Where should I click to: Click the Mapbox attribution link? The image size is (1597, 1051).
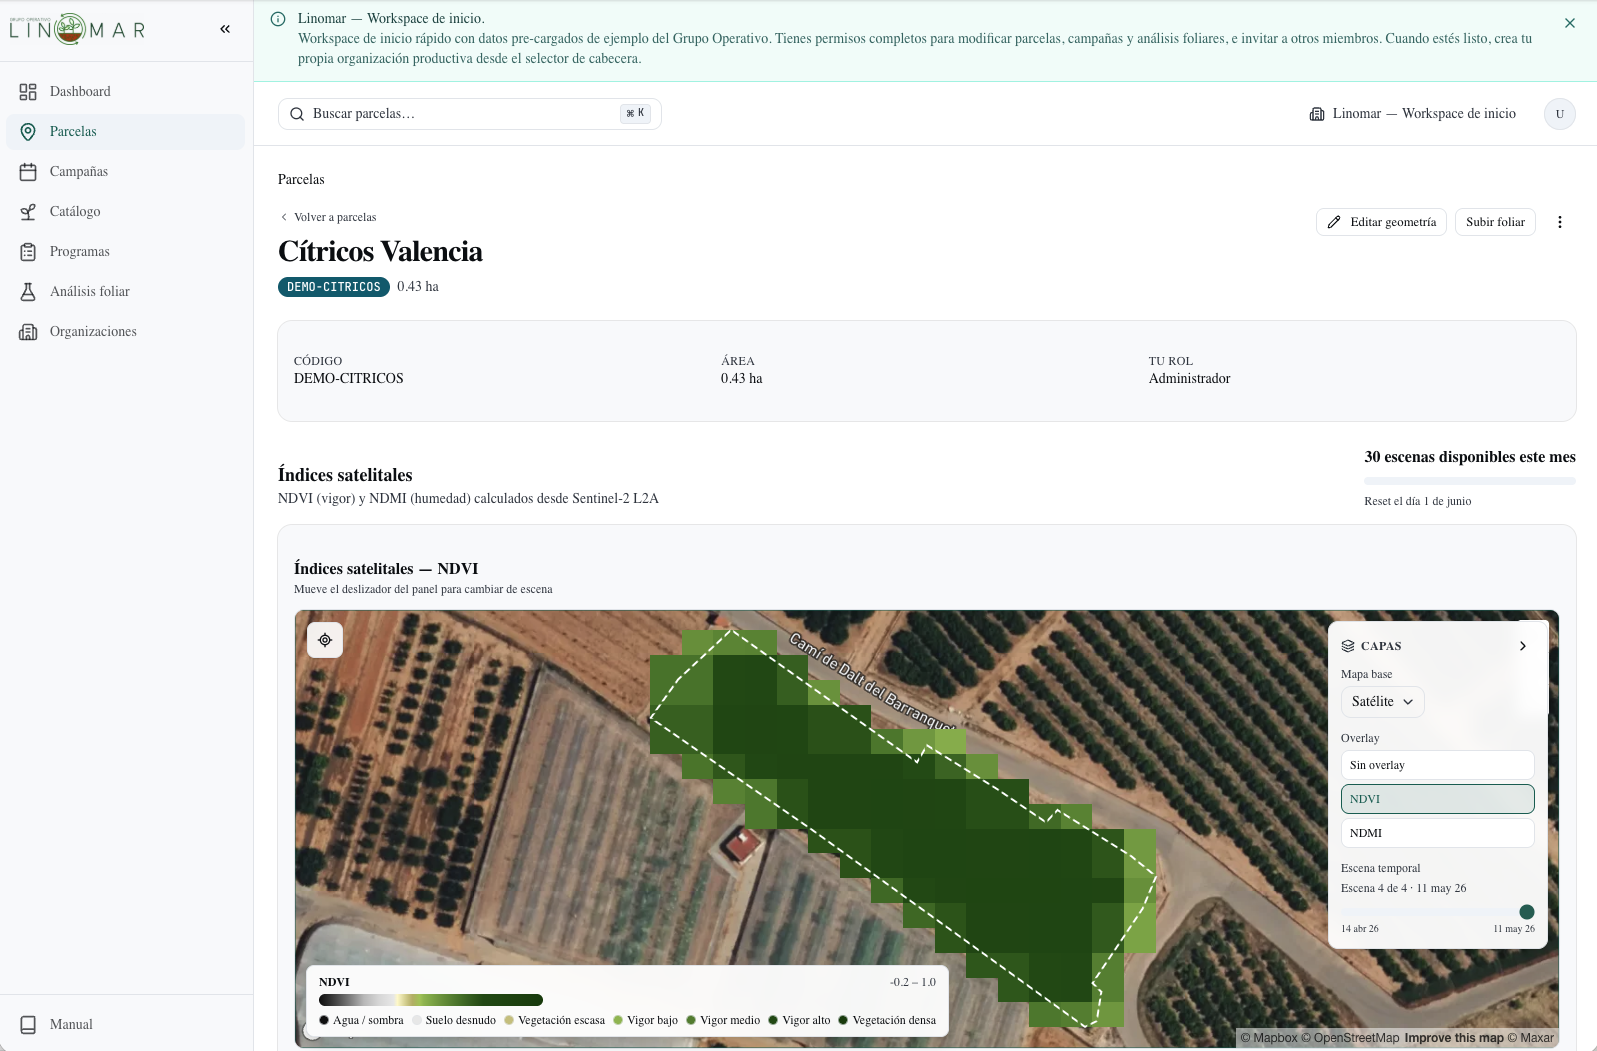(x=1269, y=1038)
